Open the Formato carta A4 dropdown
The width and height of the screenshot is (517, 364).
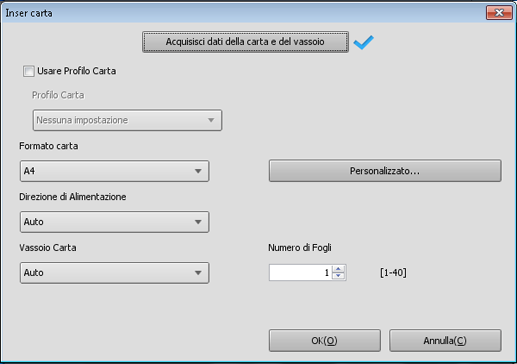(x=114, y=171)
